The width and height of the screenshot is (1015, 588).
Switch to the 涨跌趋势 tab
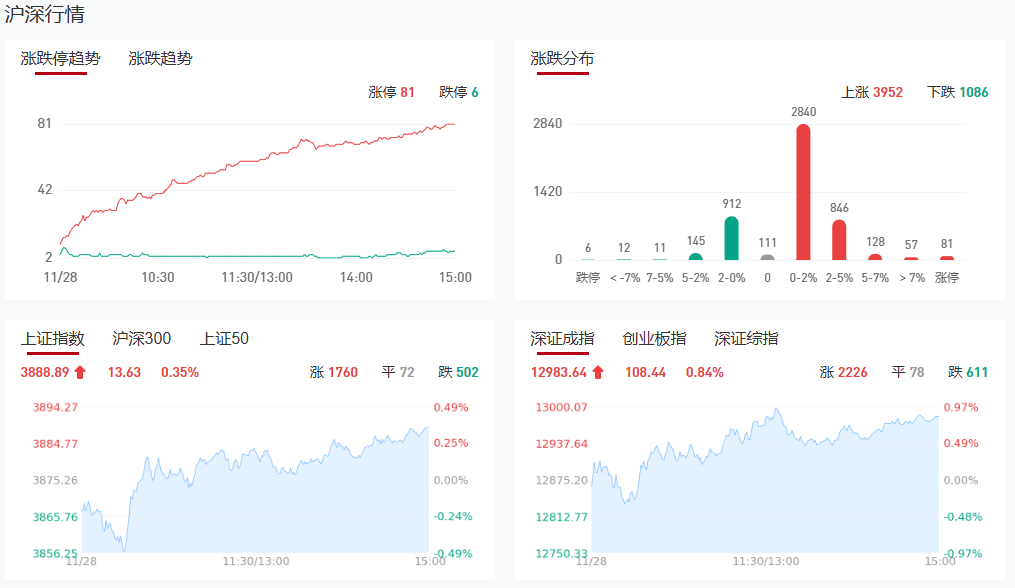tap(160, 59)
